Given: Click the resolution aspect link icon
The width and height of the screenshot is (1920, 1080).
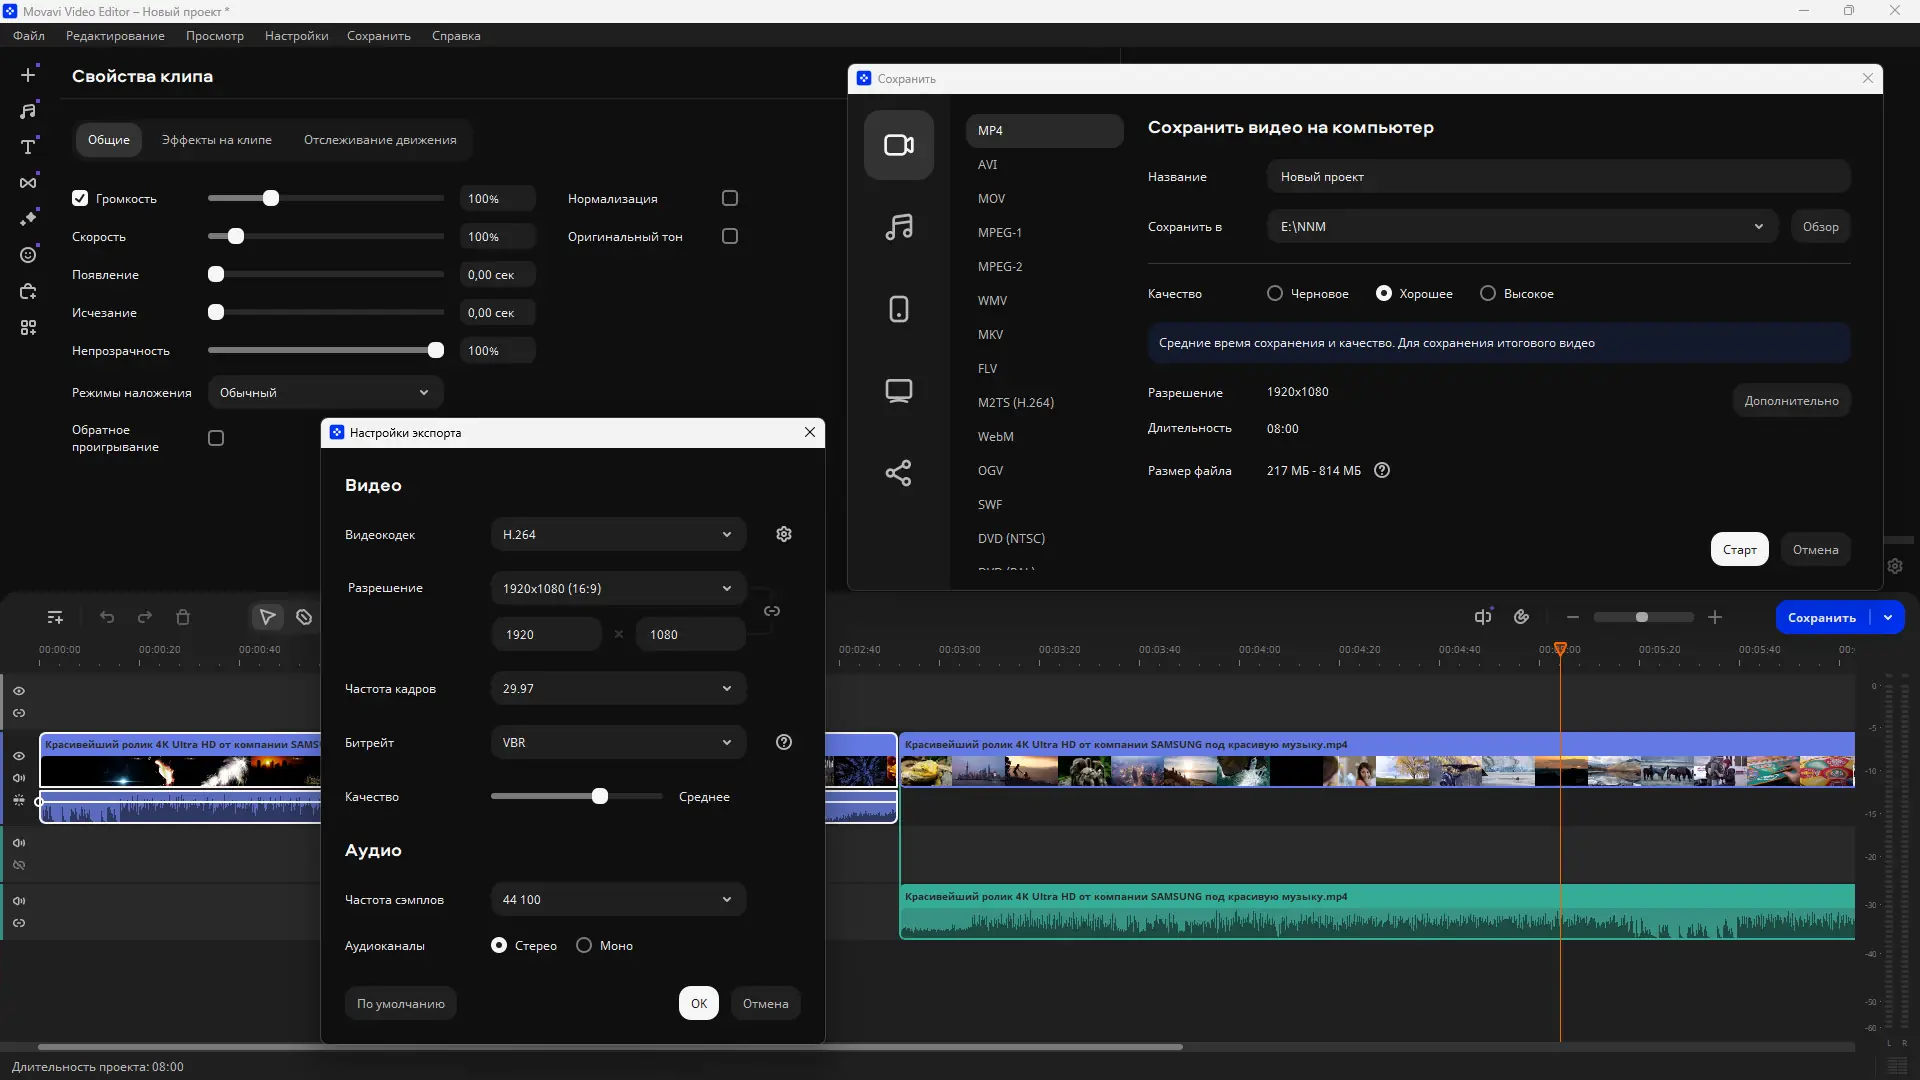Looking at the screenshot, I should click(772, 611).
